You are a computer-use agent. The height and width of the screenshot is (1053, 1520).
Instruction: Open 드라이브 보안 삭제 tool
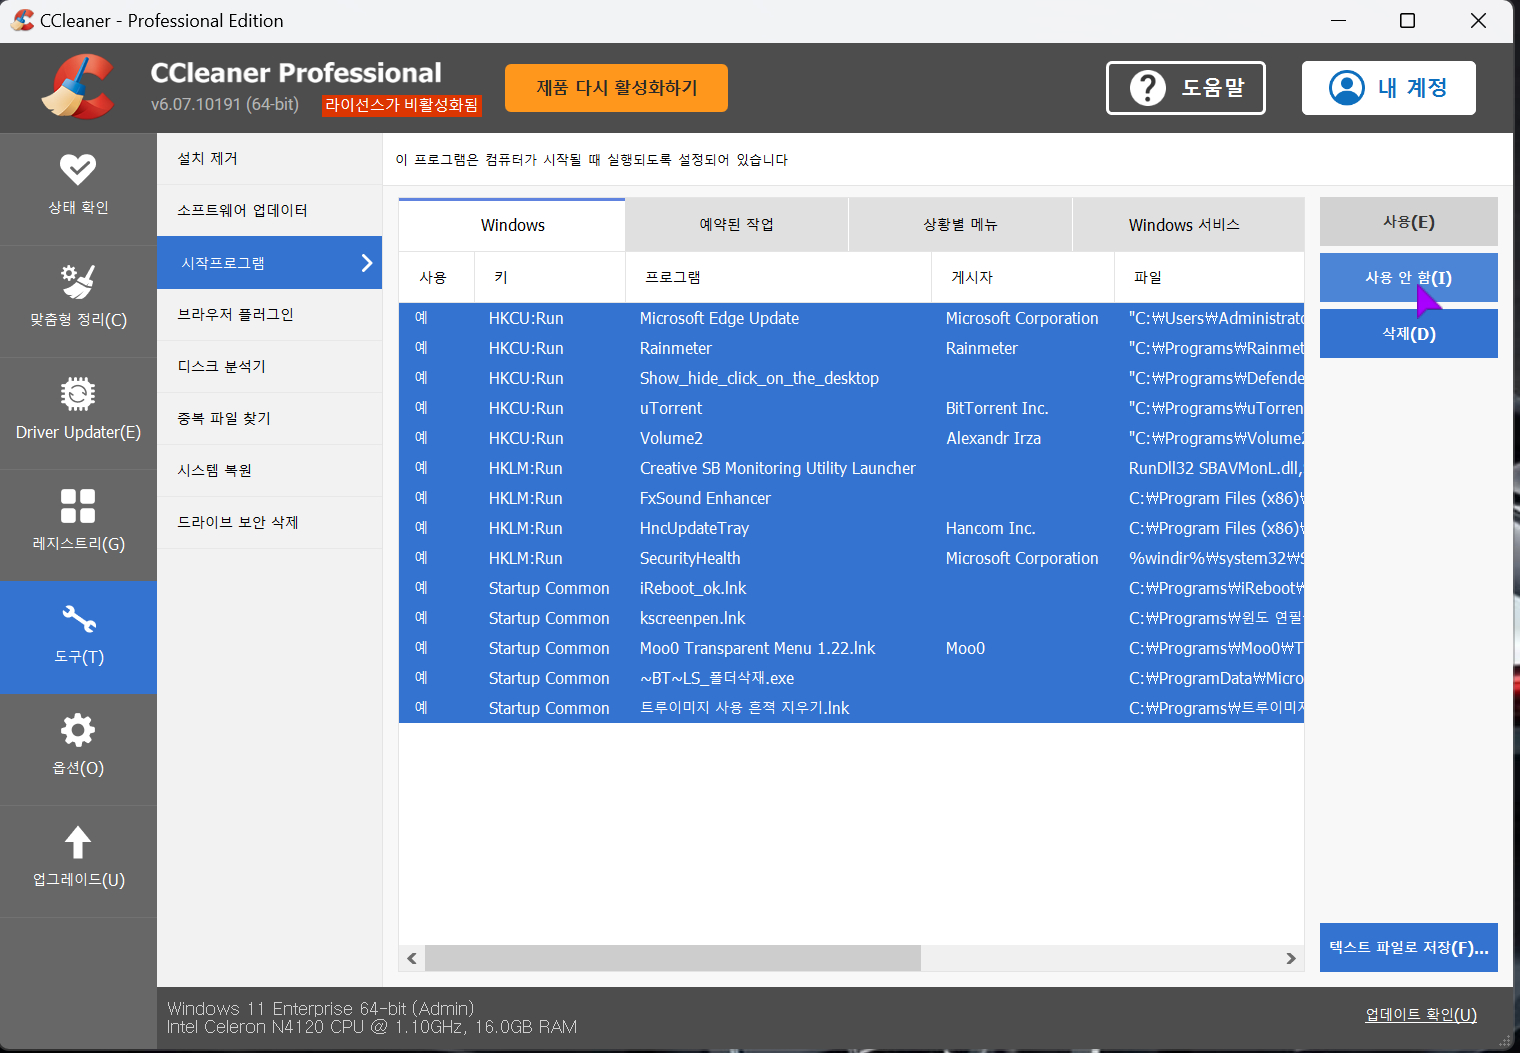tap(269, 523)
